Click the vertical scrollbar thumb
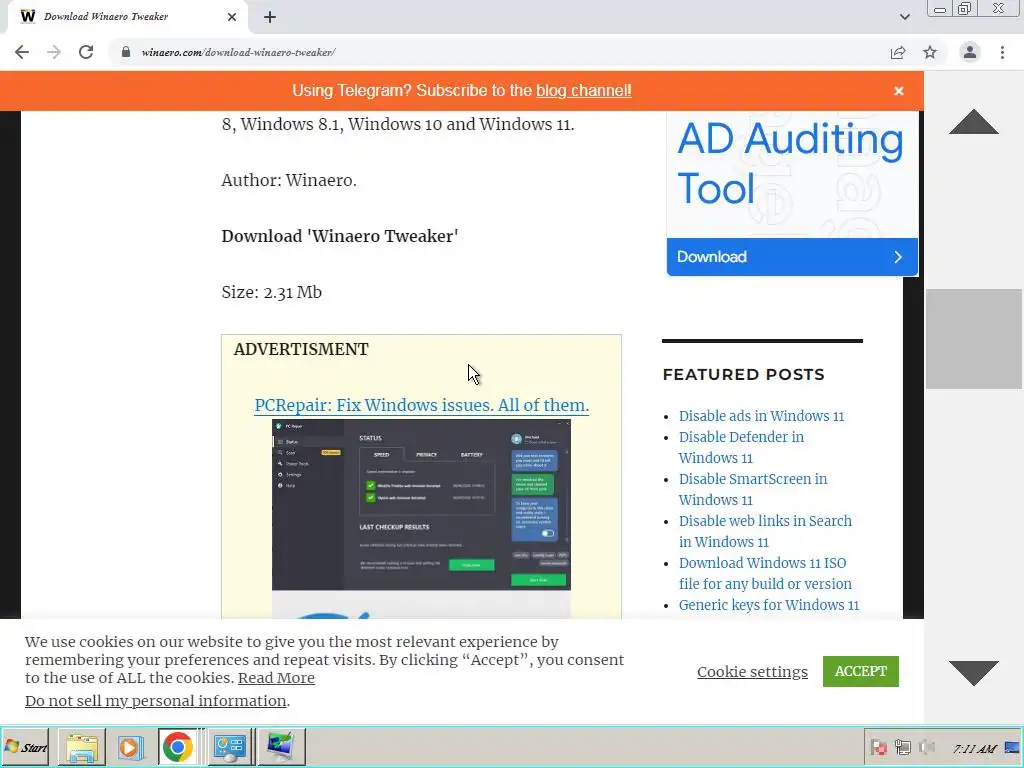Image resolution: width=1024 pixels, height=768 pixels. 974,339
